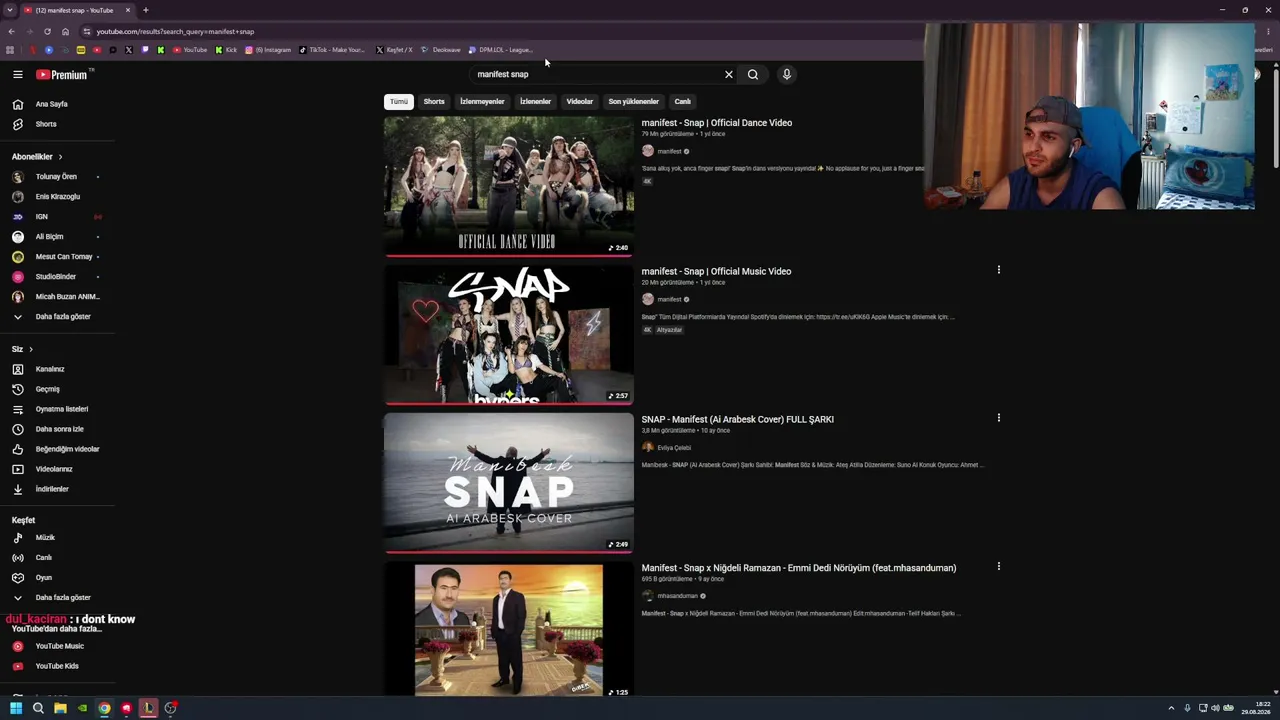Viewport: 1280px width, 720px height.
Task: Select the İzlenmeyenler filter chip
Action: (482, 101)
